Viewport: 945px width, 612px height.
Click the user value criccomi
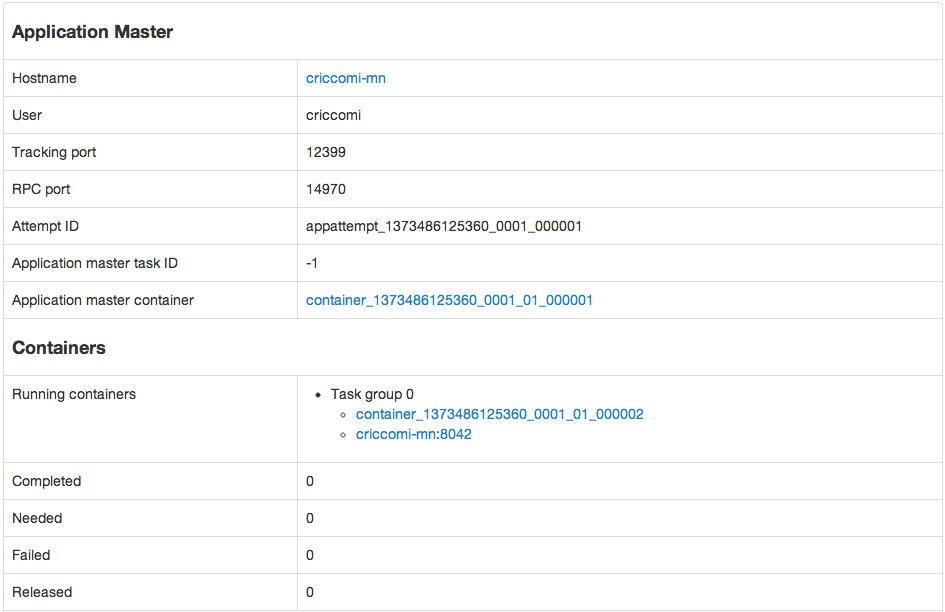333,115
